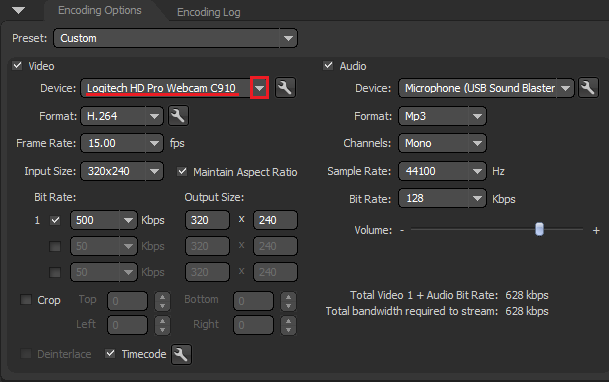Click the crop Top value field
609x382 pixels.
click(128, 301)
